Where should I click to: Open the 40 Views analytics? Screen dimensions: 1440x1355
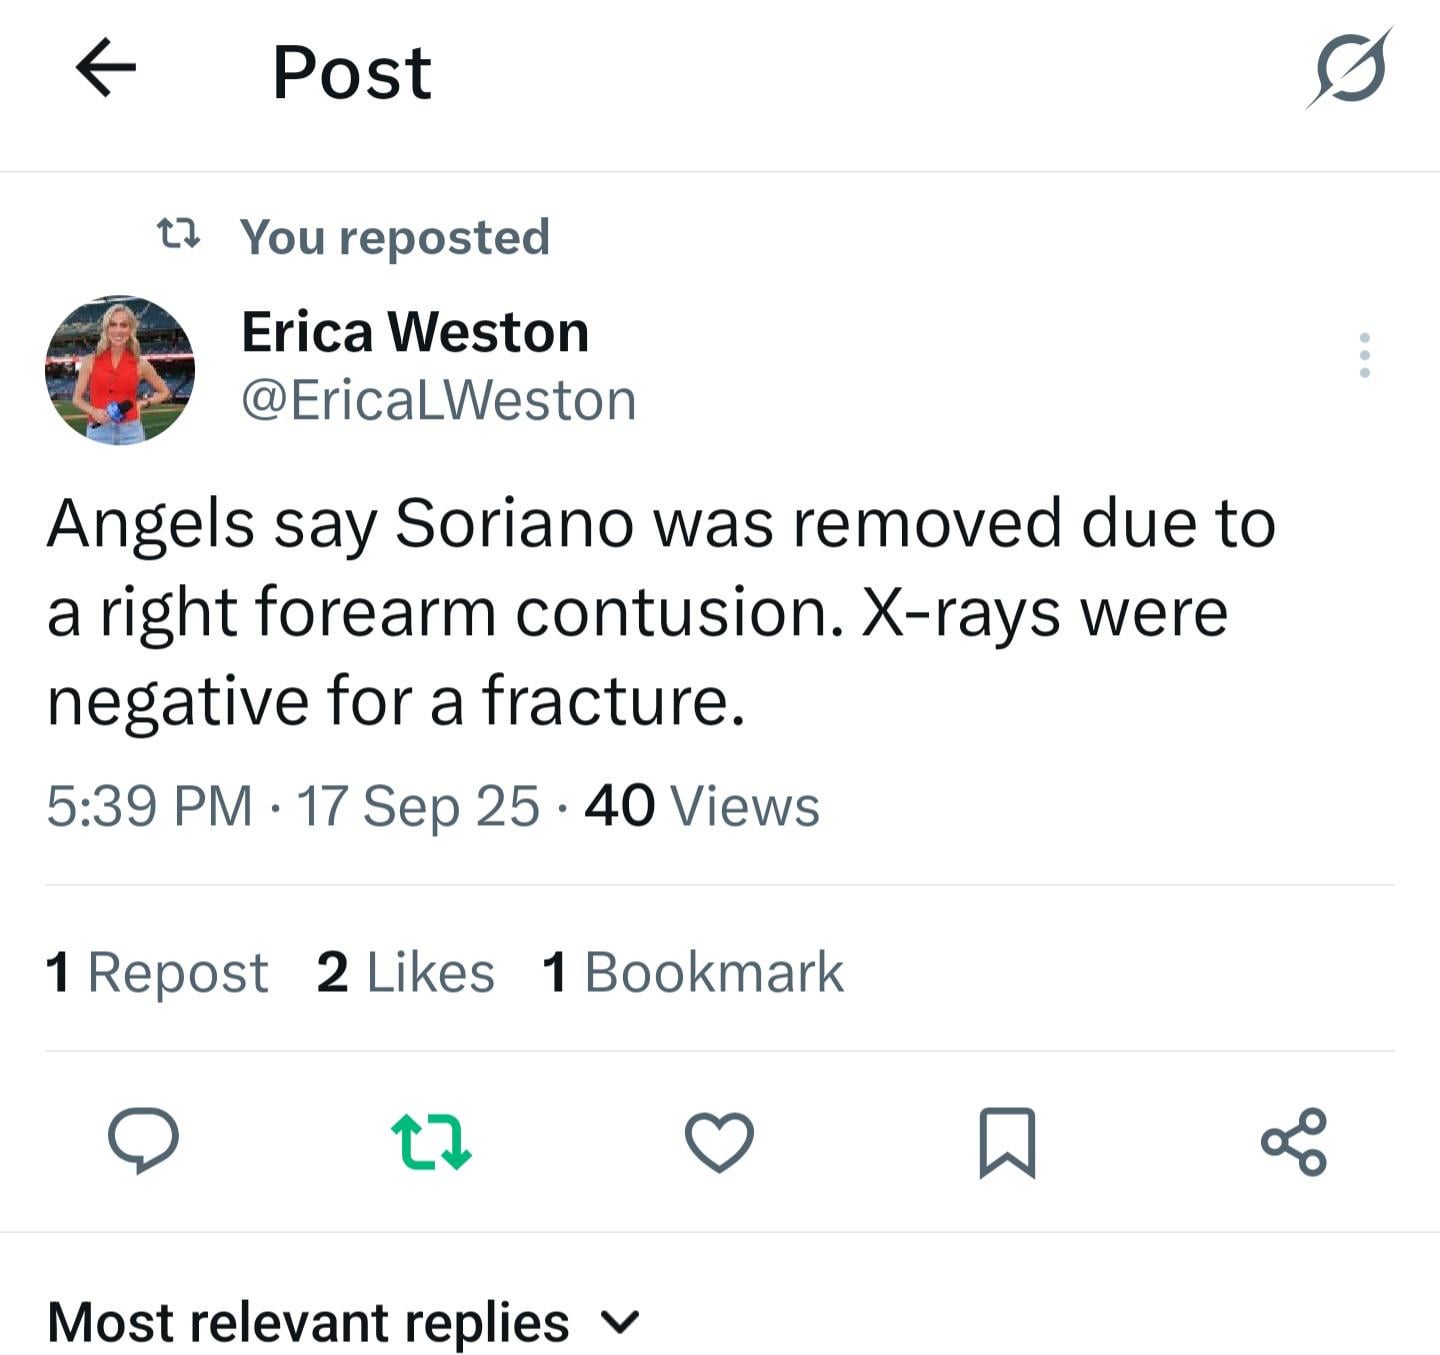(702, 806)
